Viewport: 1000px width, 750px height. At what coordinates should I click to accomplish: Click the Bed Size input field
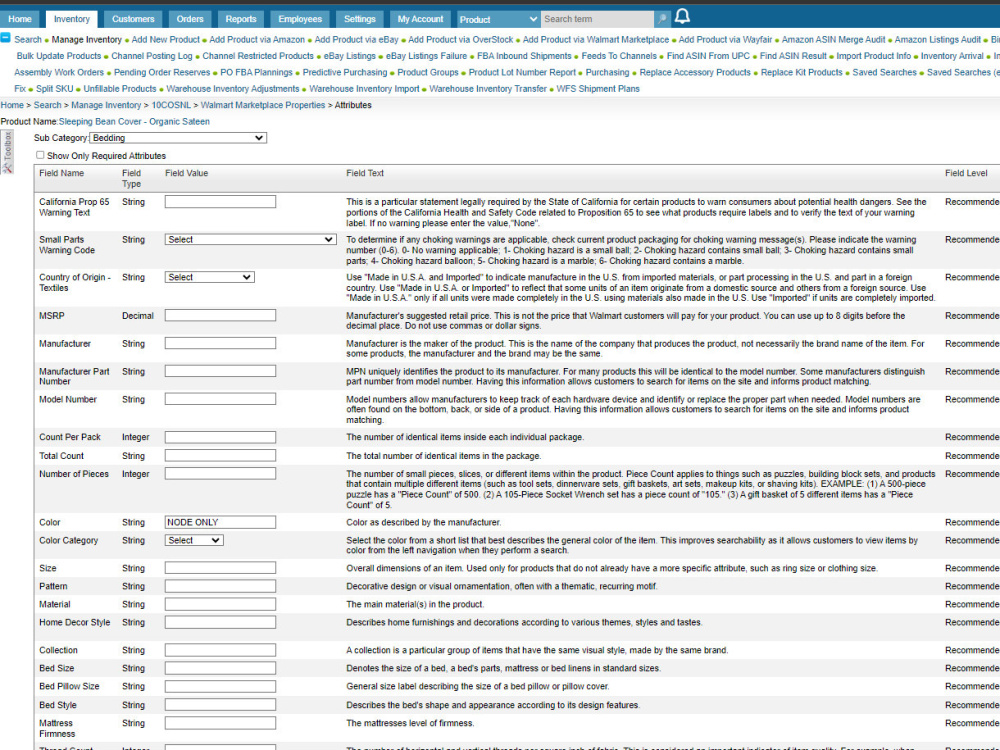[x=220, y=668]
